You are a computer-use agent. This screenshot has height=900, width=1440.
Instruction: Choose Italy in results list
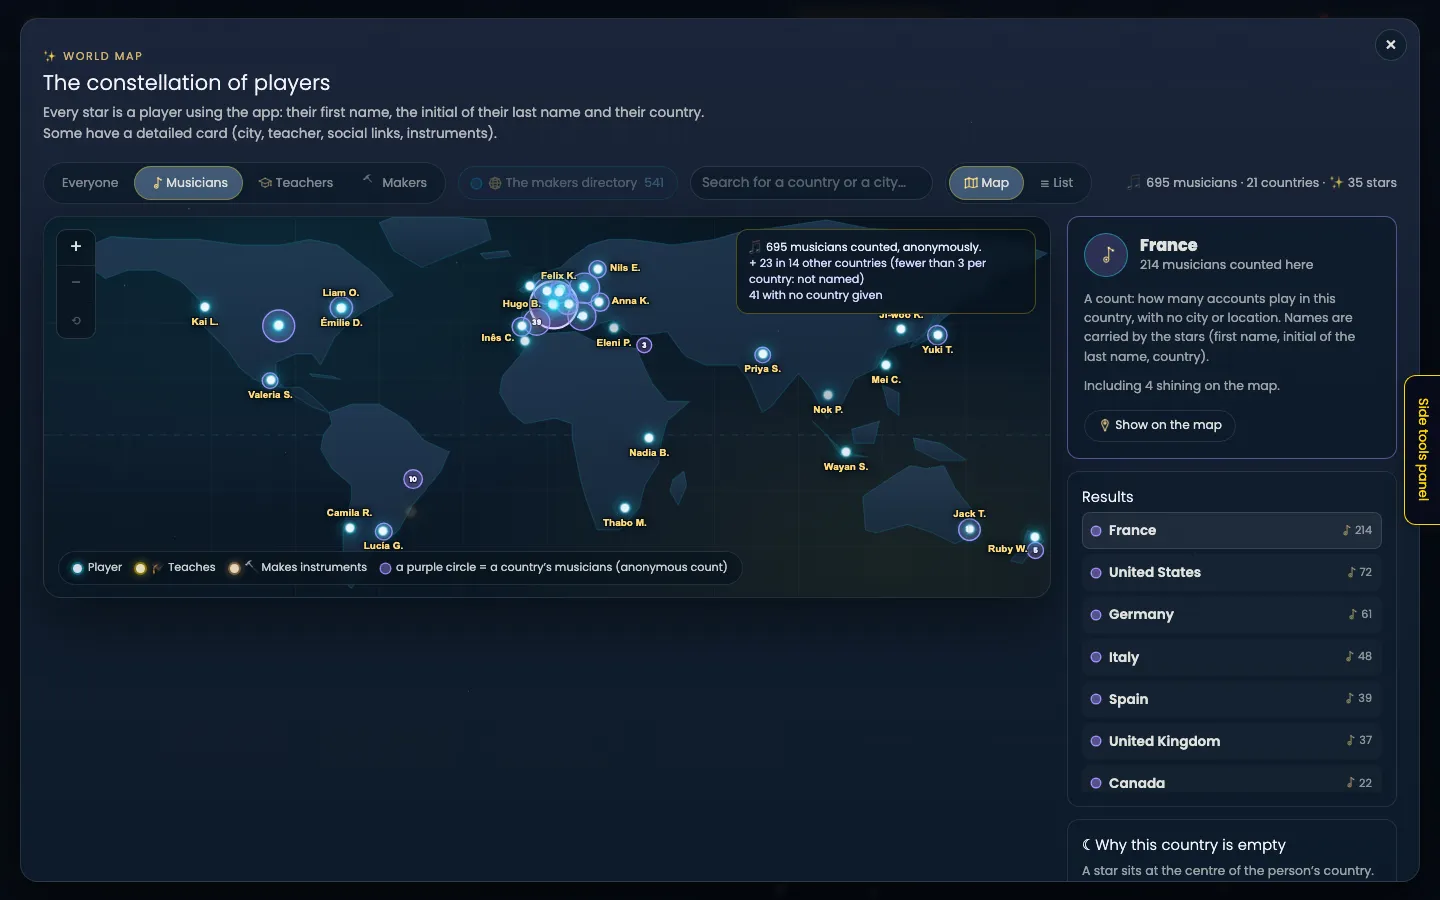coord(1232,657)
